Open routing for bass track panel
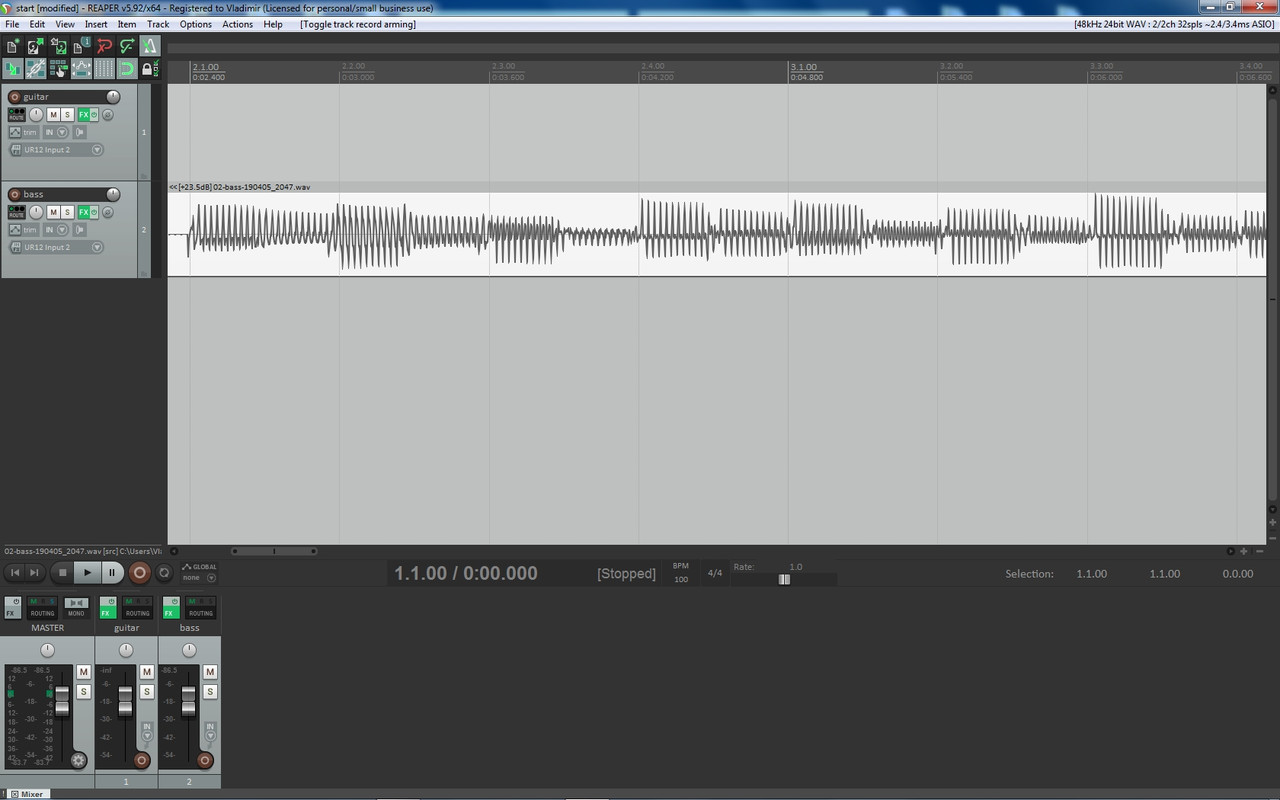Screen dimensions: 1280x800 point(16,212)
